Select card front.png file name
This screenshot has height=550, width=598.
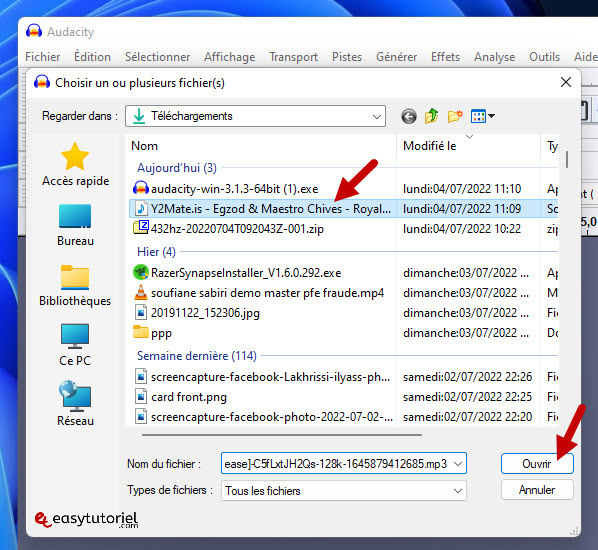click(x=189, y=397)
